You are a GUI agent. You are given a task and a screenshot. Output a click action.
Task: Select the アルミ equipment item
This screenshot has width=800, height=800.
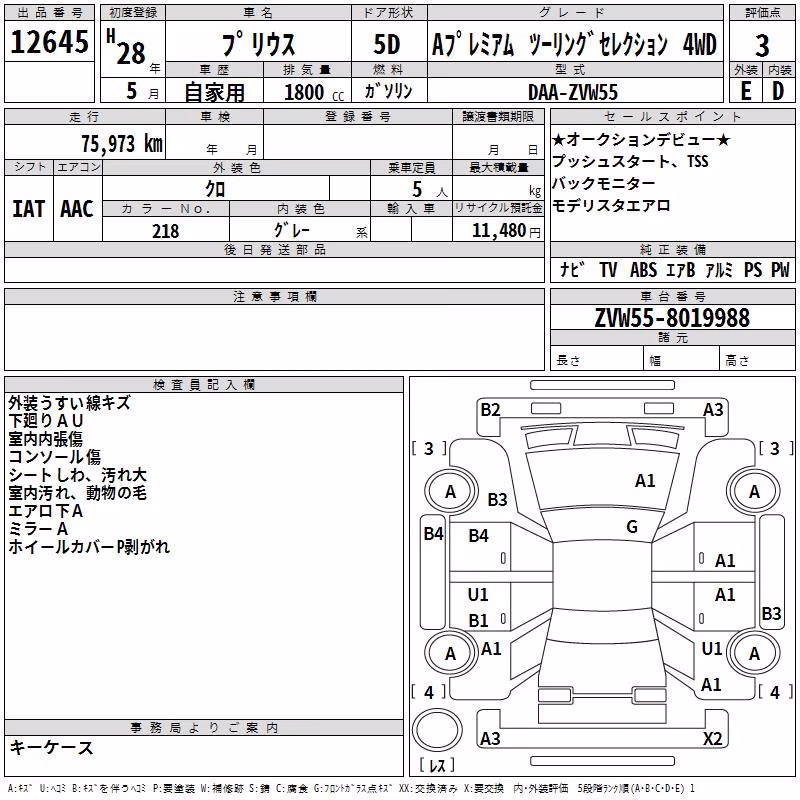[719, 269]
